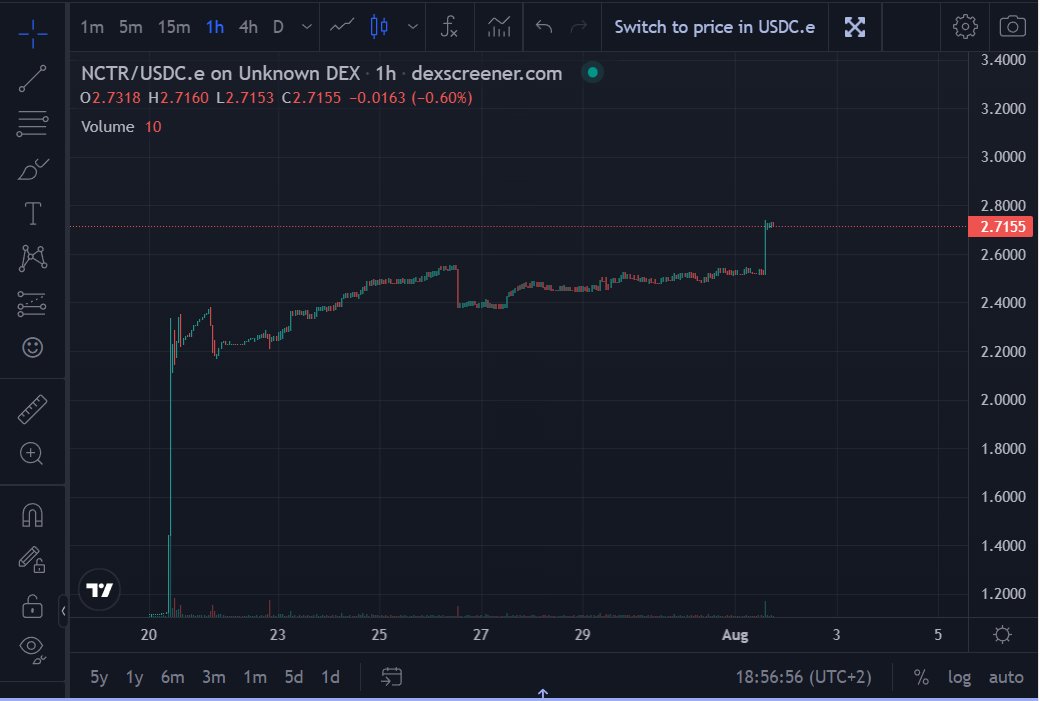1040x701 pixels.
Task: Collapse the left drawing toolbar
Action: tap(63, 611)
